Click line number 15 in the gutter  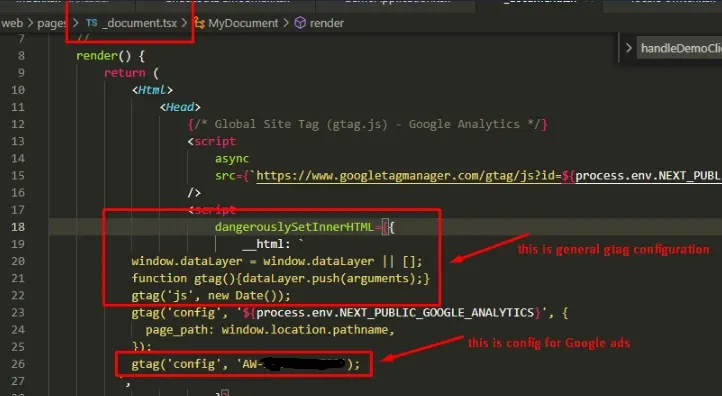(18, 175)
